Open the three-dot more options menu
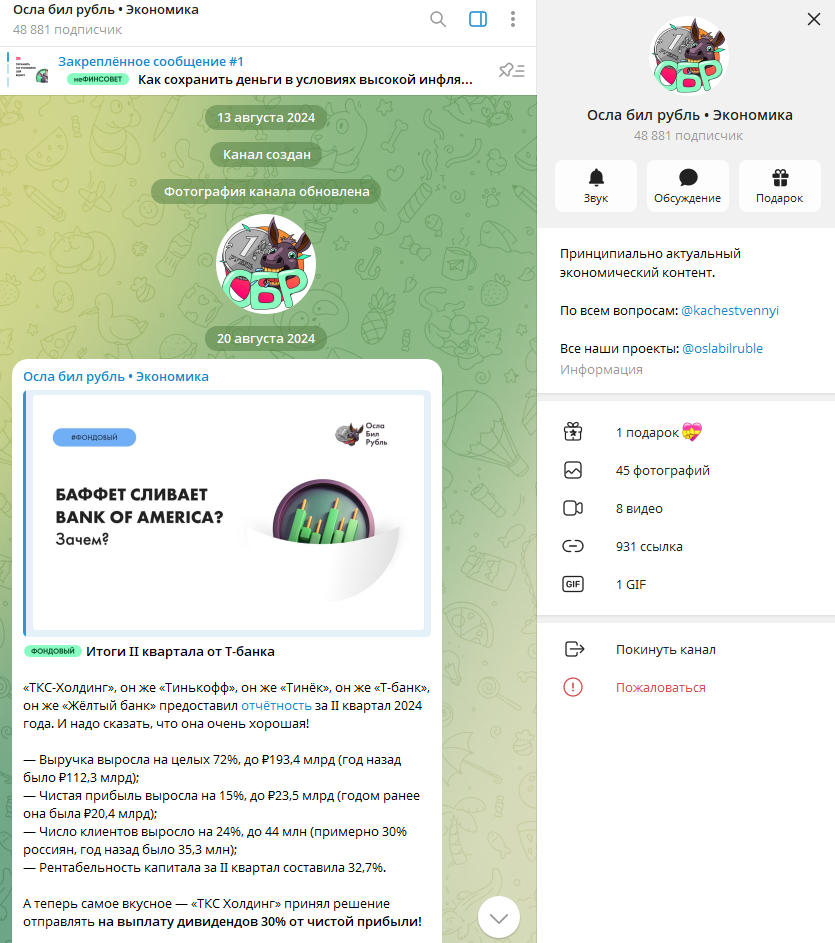Screen dimensions: 835x943 click(513, 19)
